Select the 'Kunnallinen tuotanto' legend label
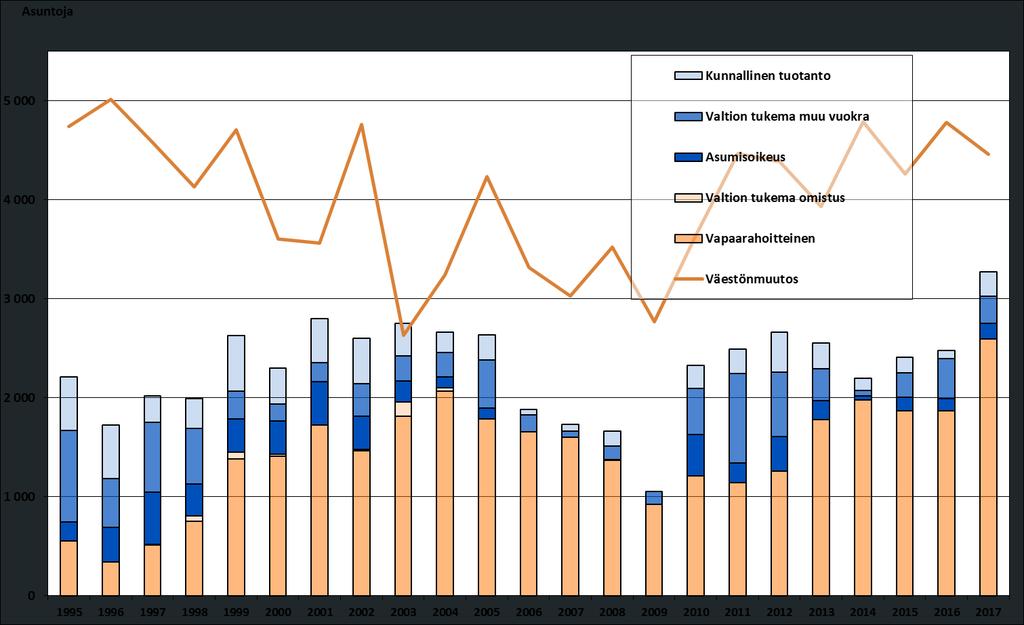The image size is (1024, 625). tap(768, 76)
